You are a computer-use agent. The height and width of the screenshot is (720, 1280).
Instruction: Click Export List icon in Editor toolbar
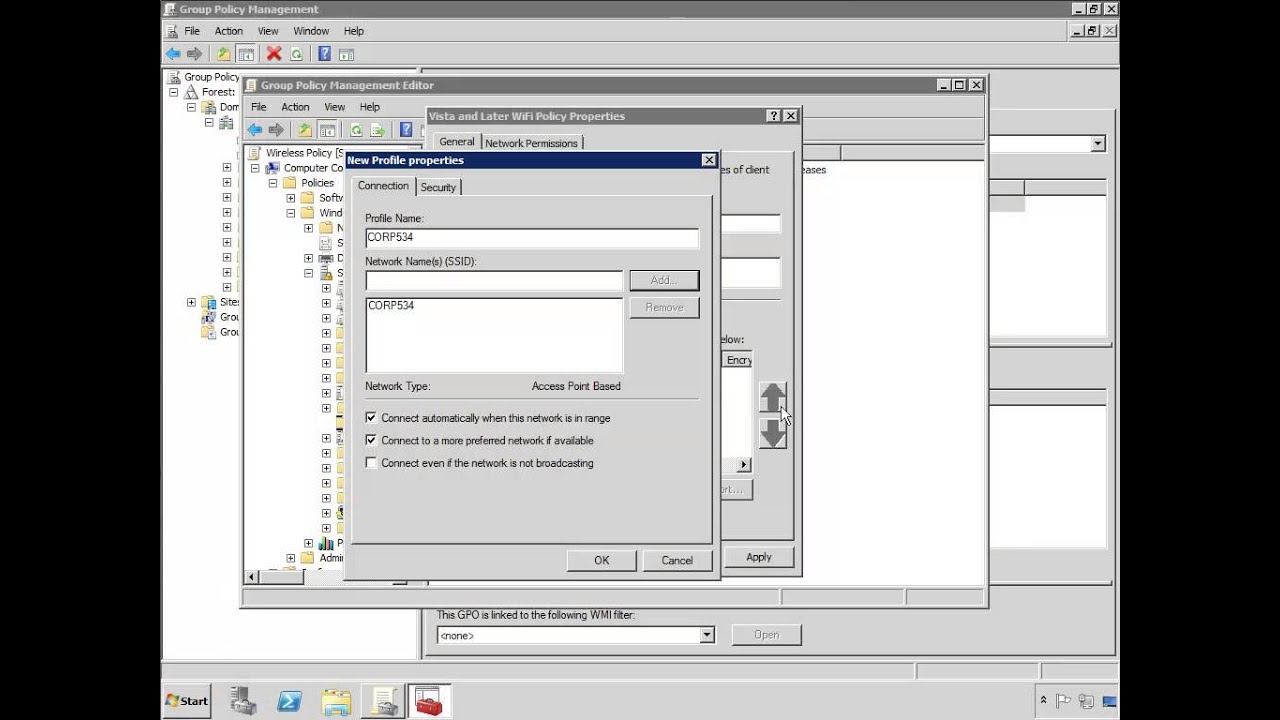point(378,130)
